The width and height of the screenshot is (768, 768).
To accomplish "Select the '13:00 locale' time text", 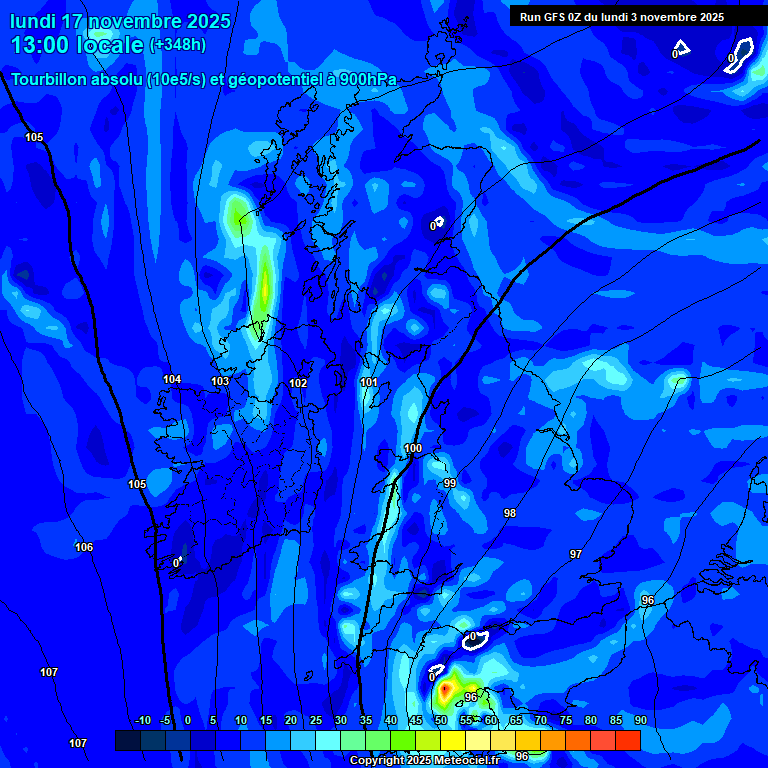I will [x=78, y=45].
